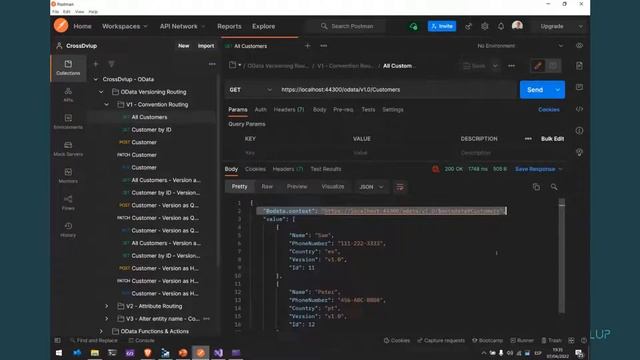Click the Import button
This screenshot has height=360, width=640.
(x=206, y=46)
